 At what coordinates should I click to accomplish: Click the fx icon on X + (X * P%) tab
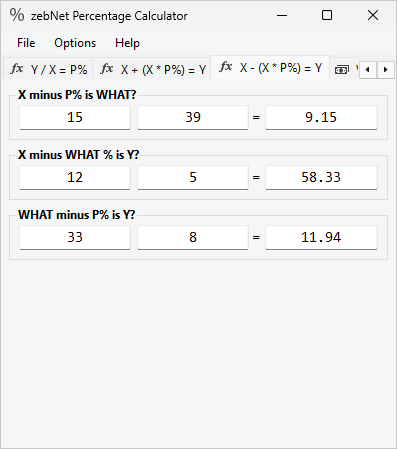107,69
